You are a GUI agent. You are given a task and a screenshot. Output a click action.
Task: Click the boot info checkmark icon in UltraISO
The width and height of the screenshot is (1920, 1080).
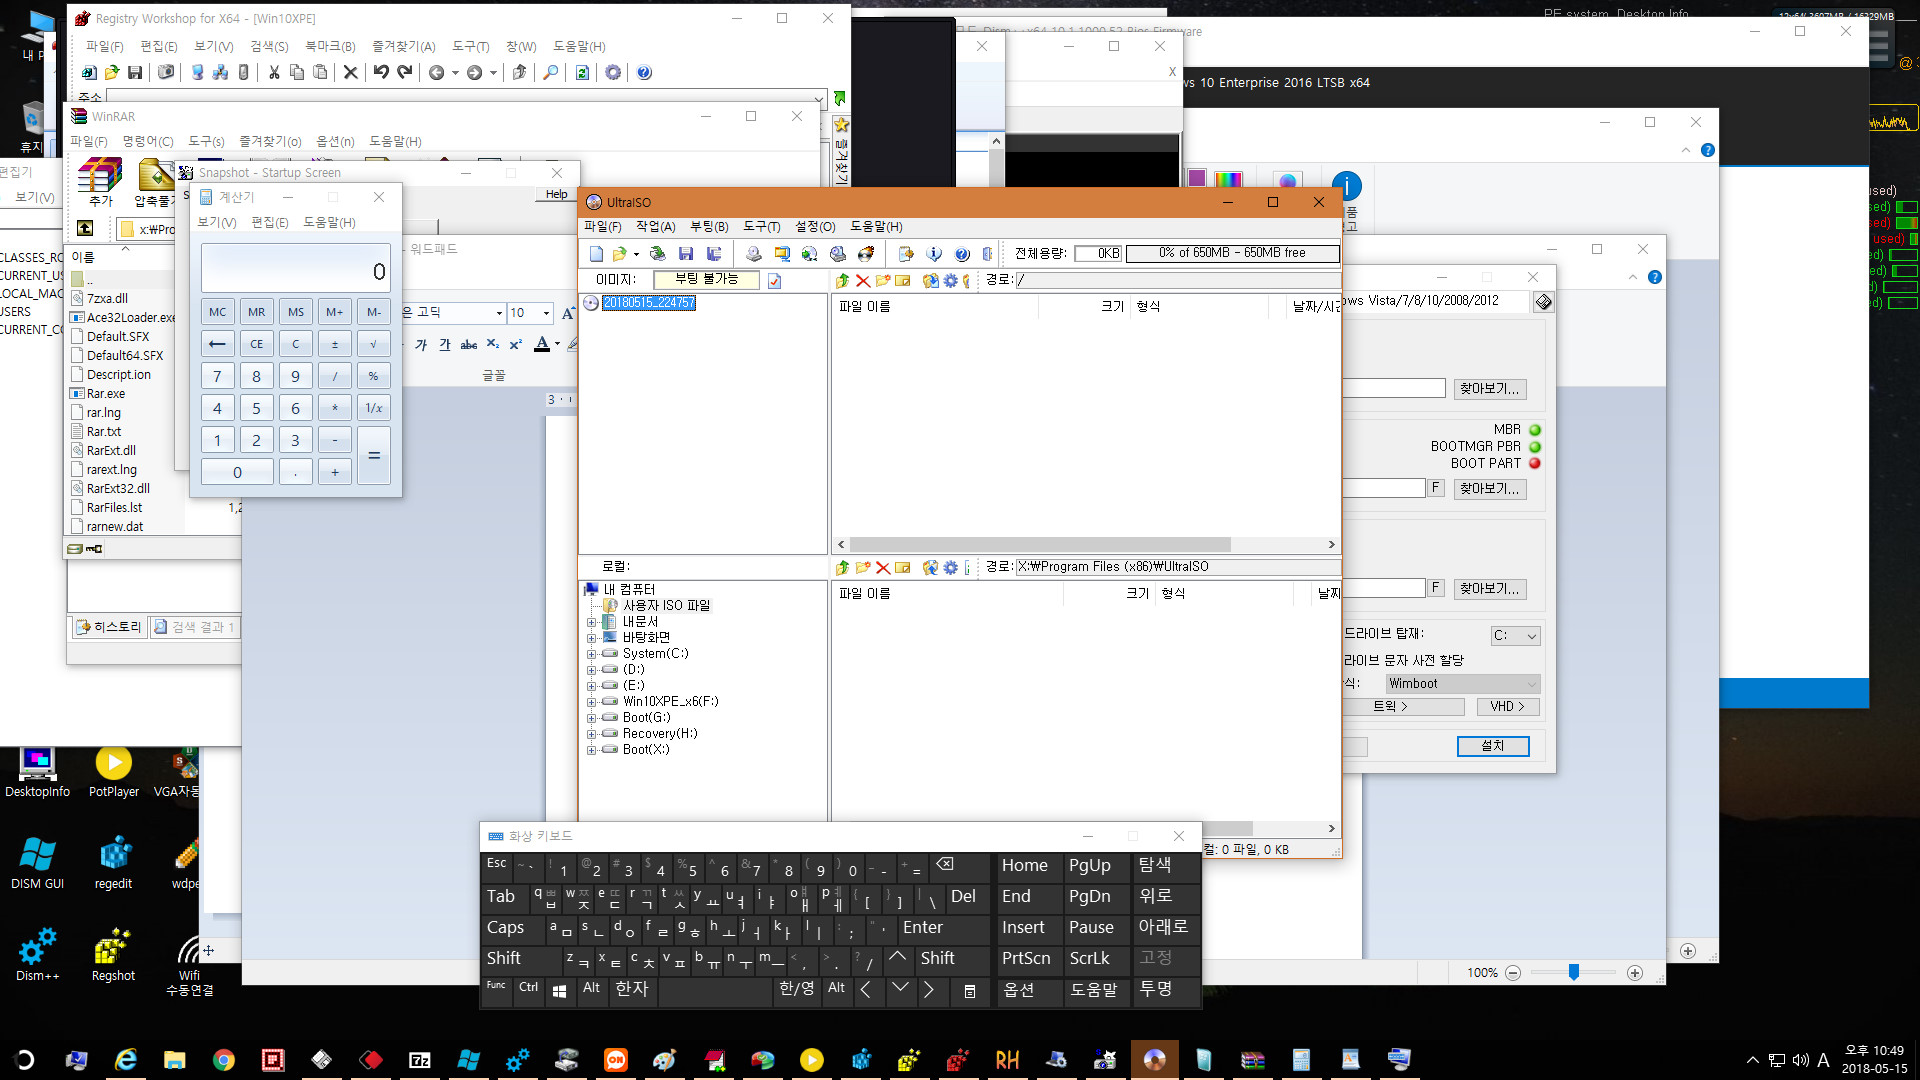point(774,281)
